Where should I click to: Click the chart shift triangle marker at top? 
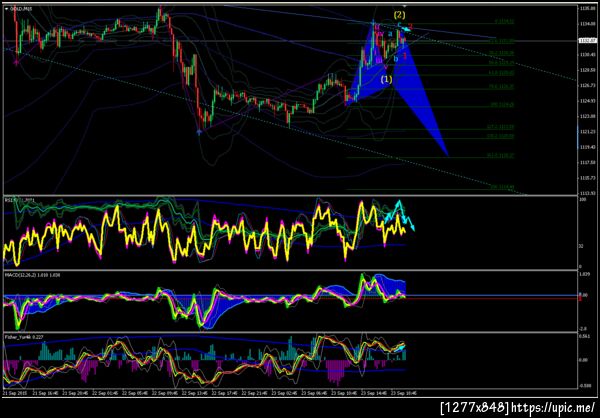point(404,6)
